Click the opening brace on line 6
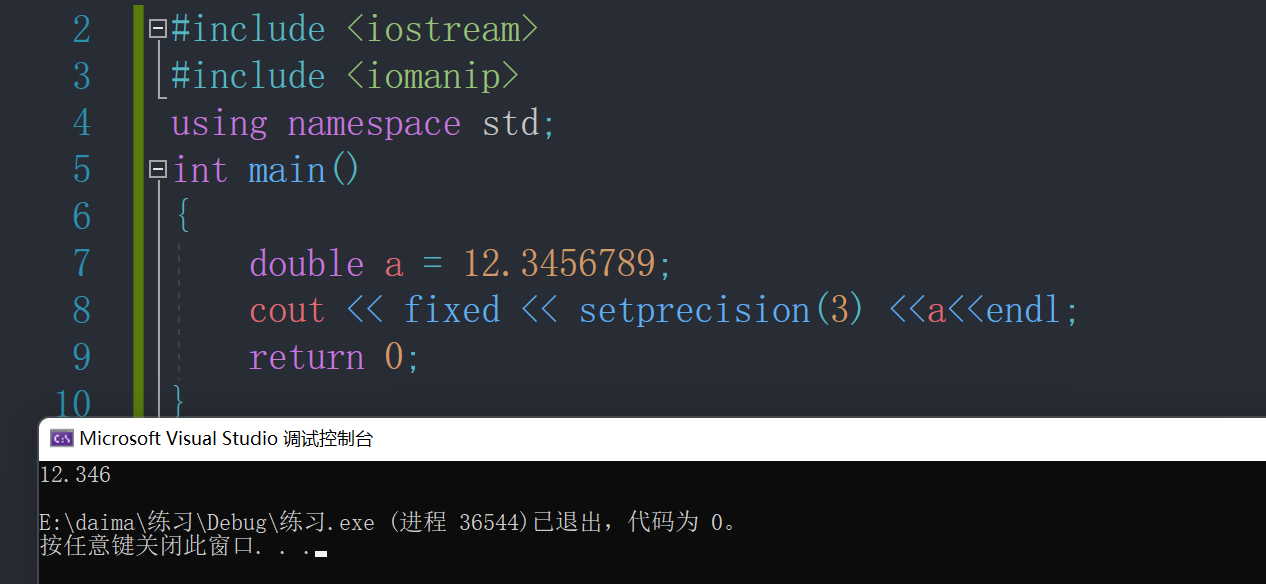This screenshot has height=584, width=1266. (183, 214)
